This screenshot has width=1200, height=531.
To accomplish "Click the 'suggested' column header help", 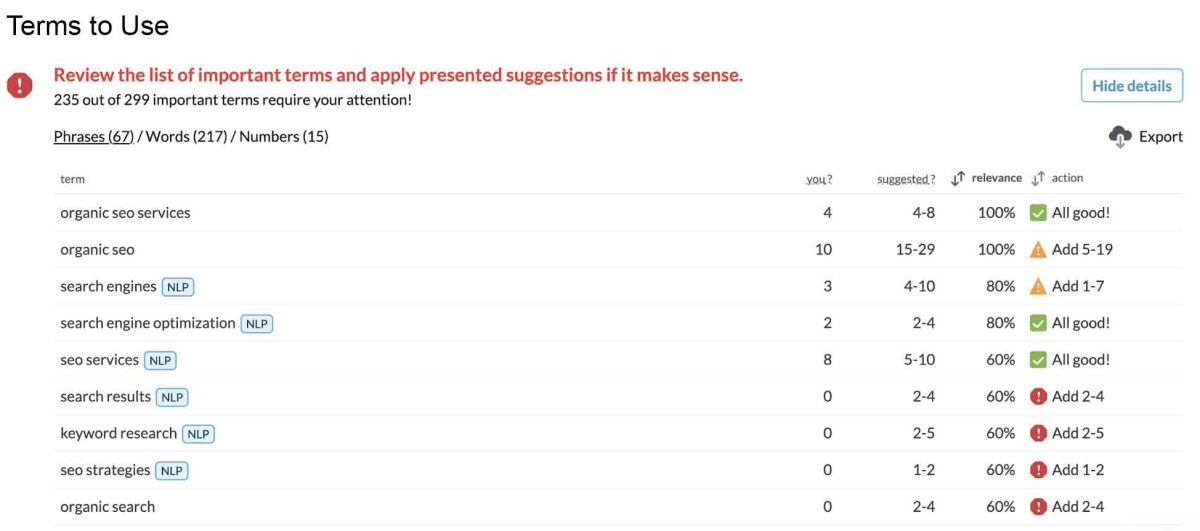I will 905,180.
